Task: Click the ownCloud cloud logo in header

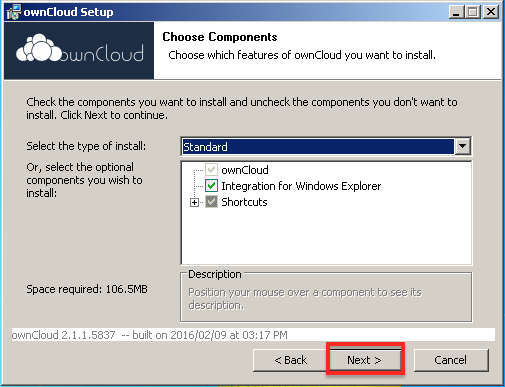Action: point(79,49)
